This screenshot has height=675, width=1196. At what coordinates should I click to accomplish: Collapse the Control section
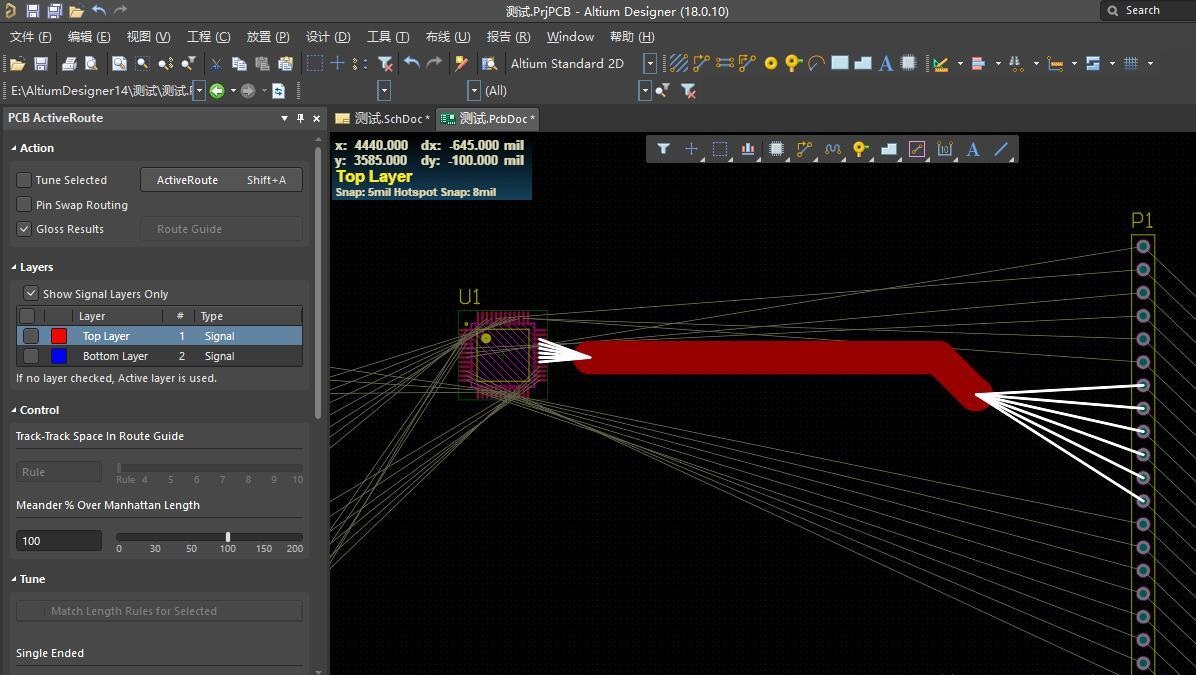point(15,410)
